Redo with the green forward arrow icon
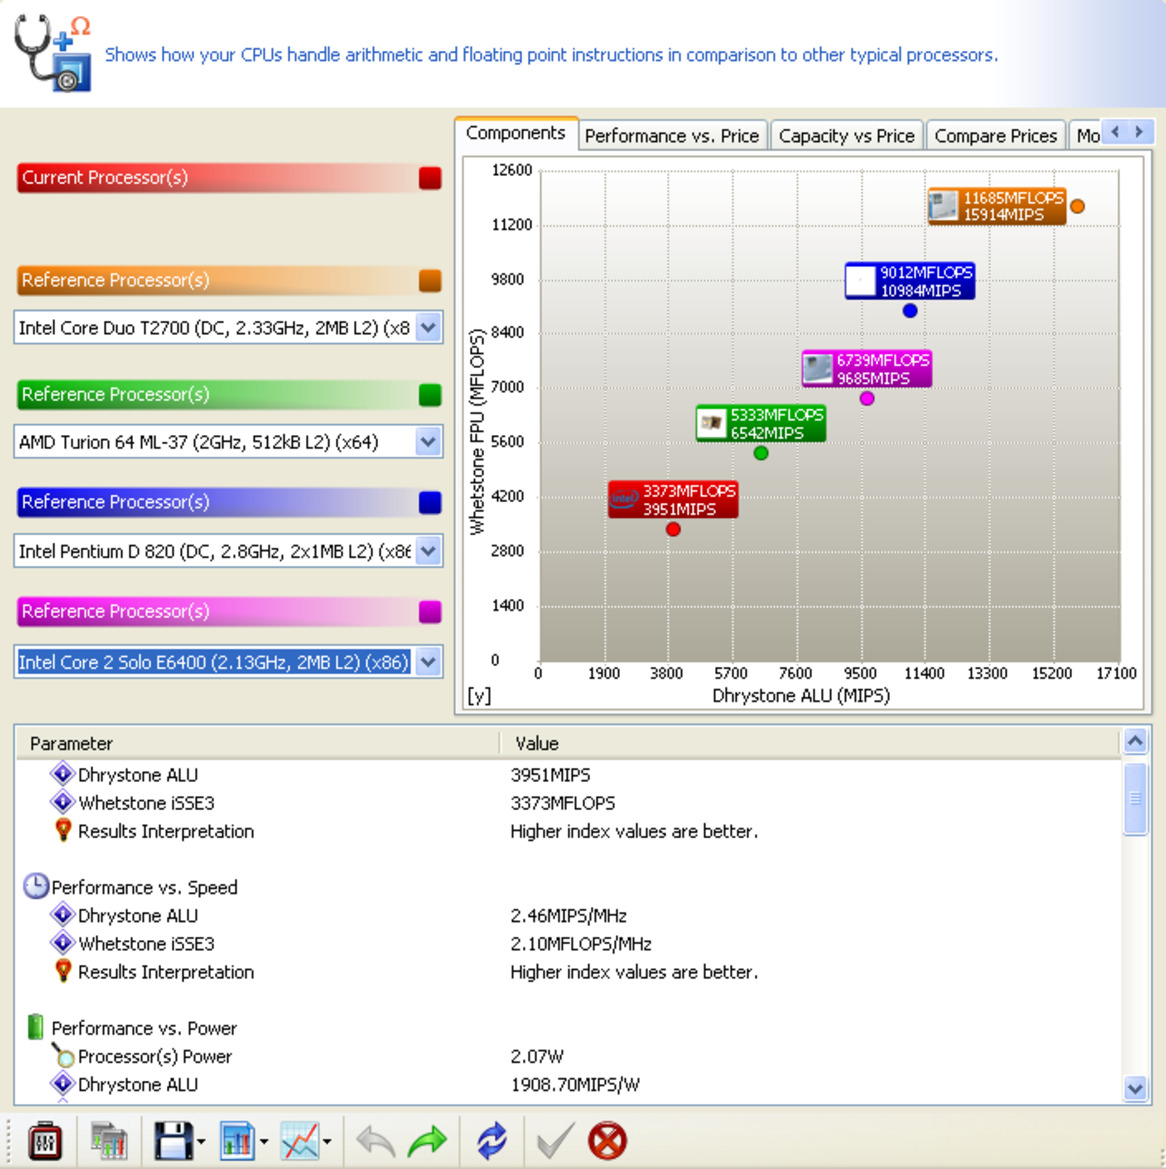 click(428, 1138)
